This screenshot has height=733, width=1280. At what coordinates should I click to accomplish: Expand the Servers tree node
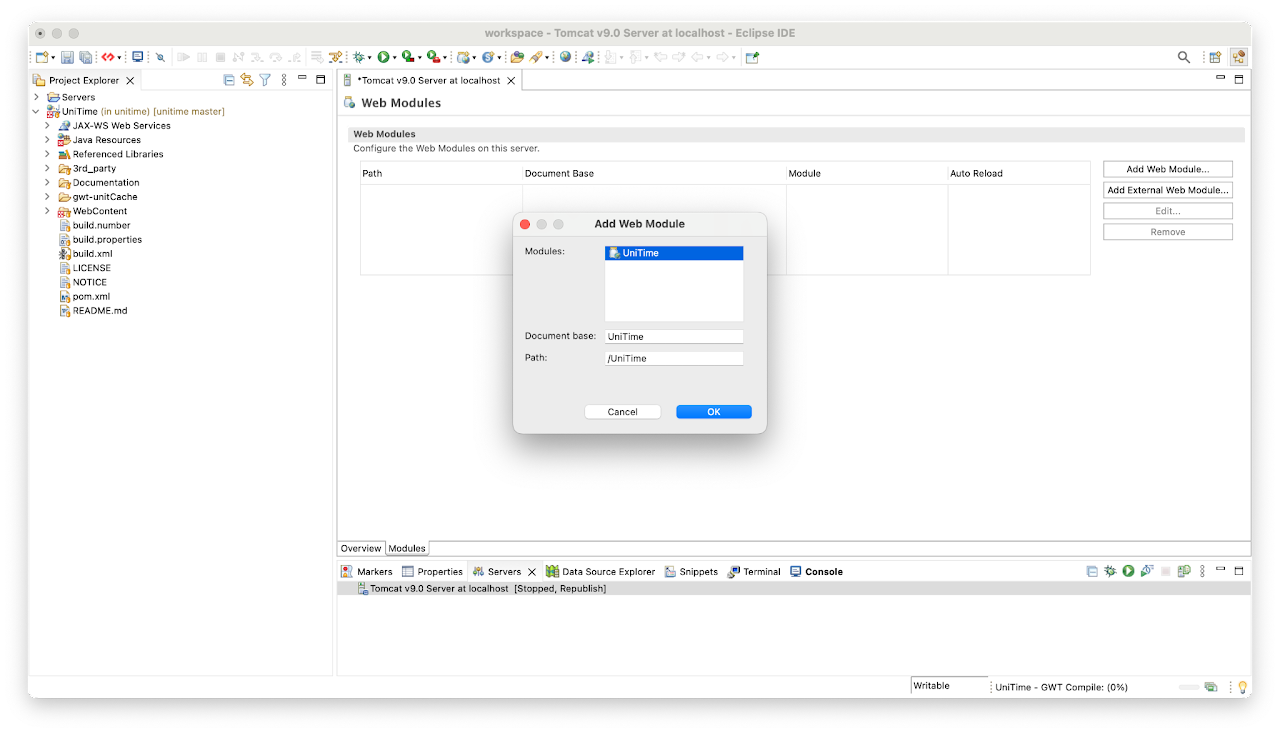click(37, 97)
